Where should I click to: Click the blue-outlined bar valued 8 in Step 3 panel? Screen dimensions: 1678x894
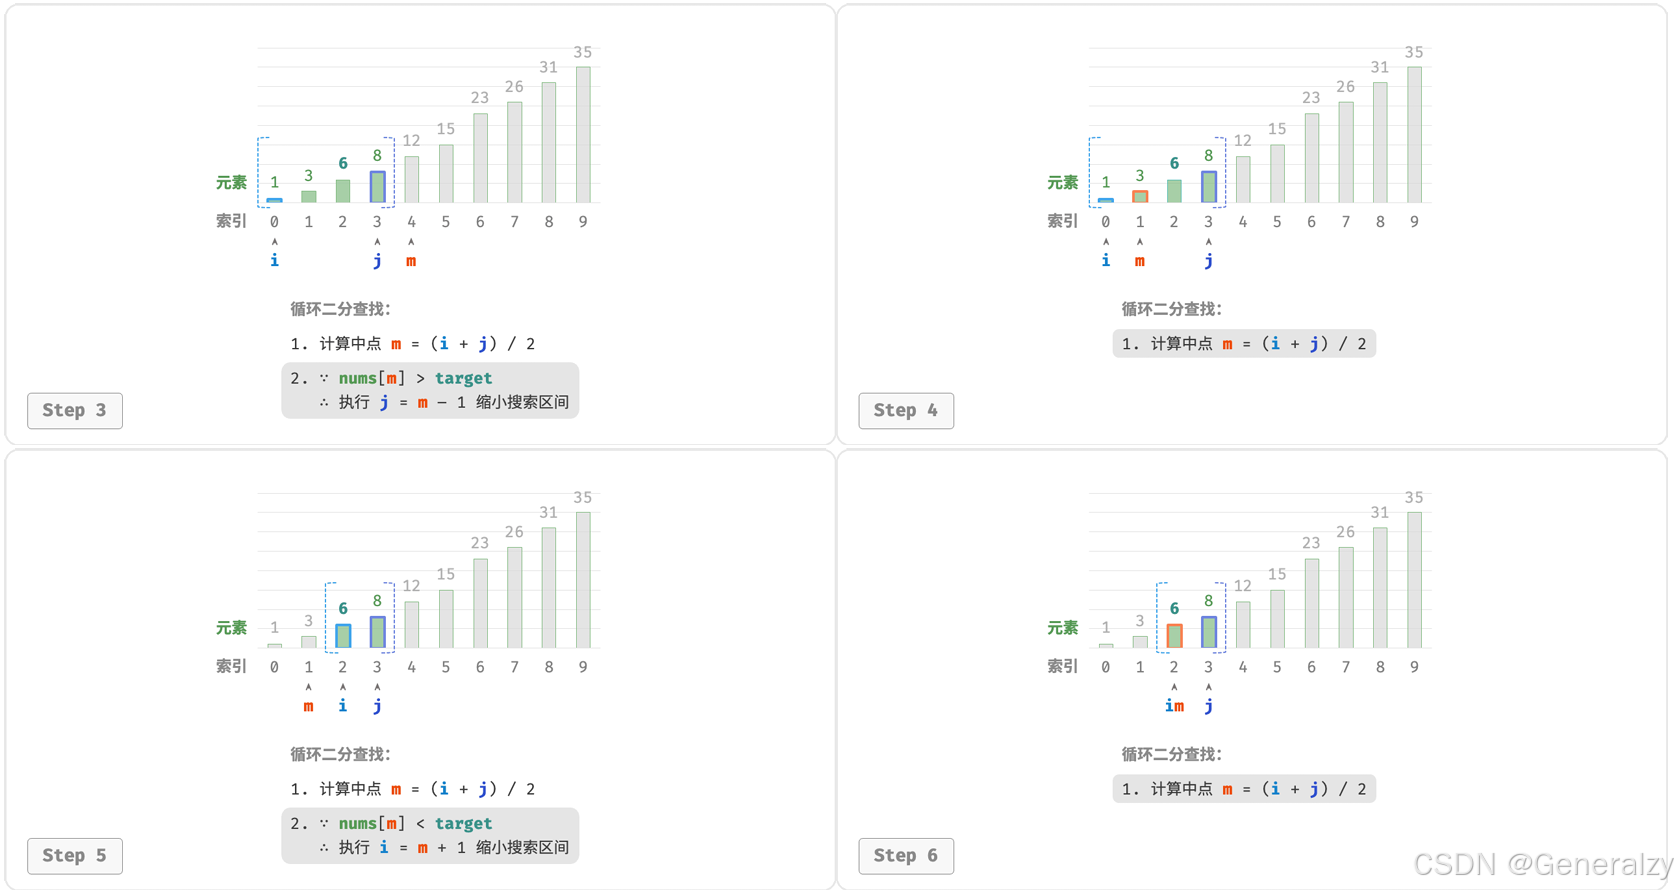click(377, 187)
